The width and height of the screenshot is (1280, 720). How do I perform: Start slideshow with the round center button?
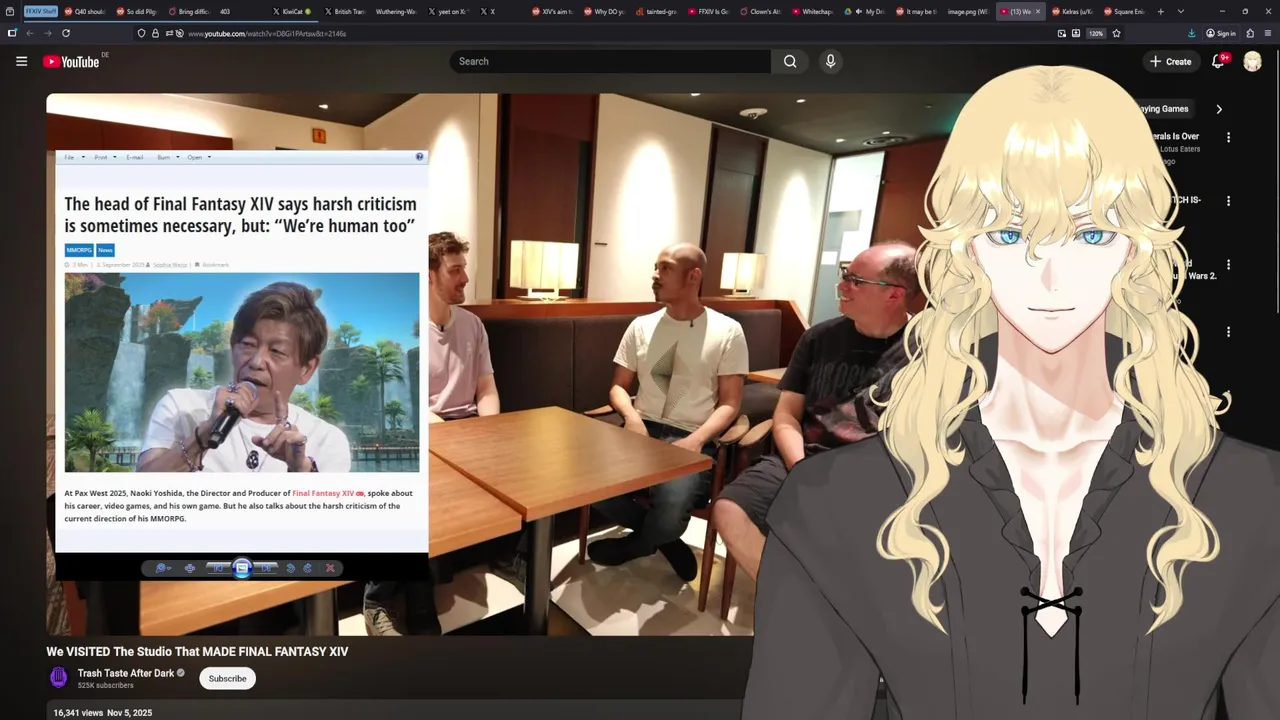pyautogui.click(x=242, y=568)
